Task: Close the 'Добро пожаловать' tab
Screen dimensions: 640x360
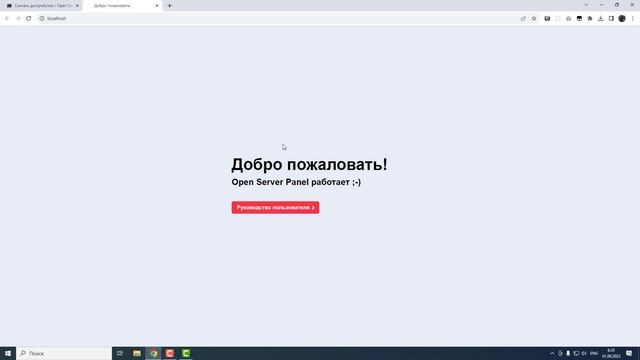Action: click(x=157, y=6)
